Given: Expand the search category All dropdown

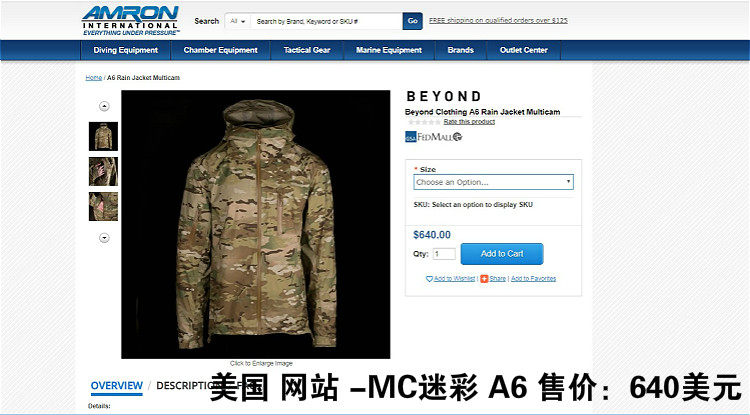Looking at the screenshot, I should coord(237,22).
